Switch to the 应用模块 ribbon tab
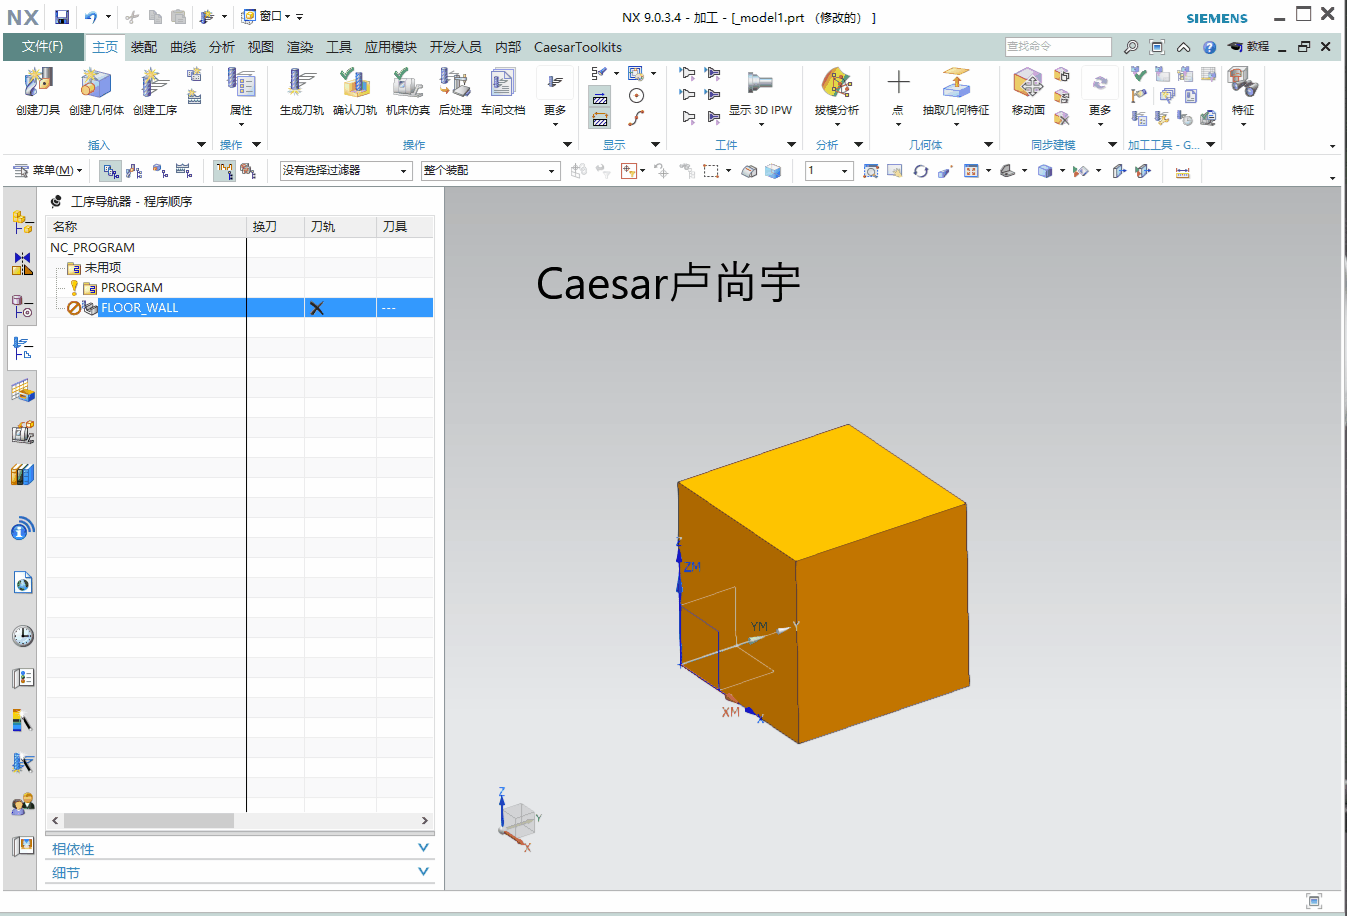Image resolution: width=1347 pixels, height=916 pixels. click(391, 47)
